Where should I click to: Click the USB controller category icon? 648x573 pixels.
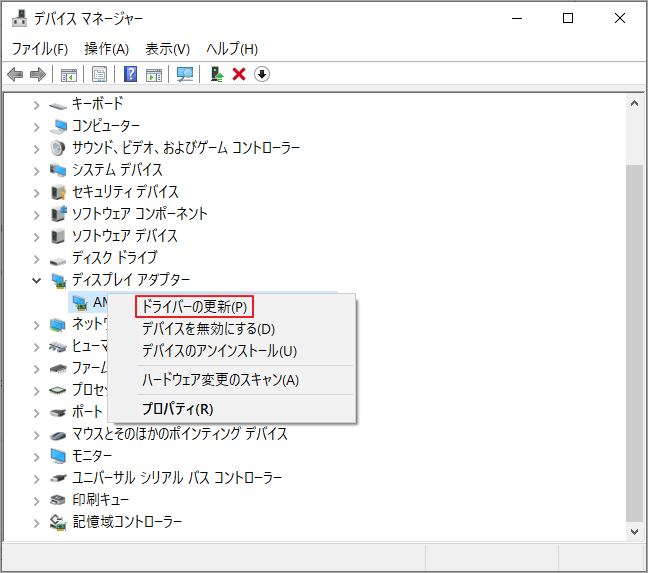[58, 478]
